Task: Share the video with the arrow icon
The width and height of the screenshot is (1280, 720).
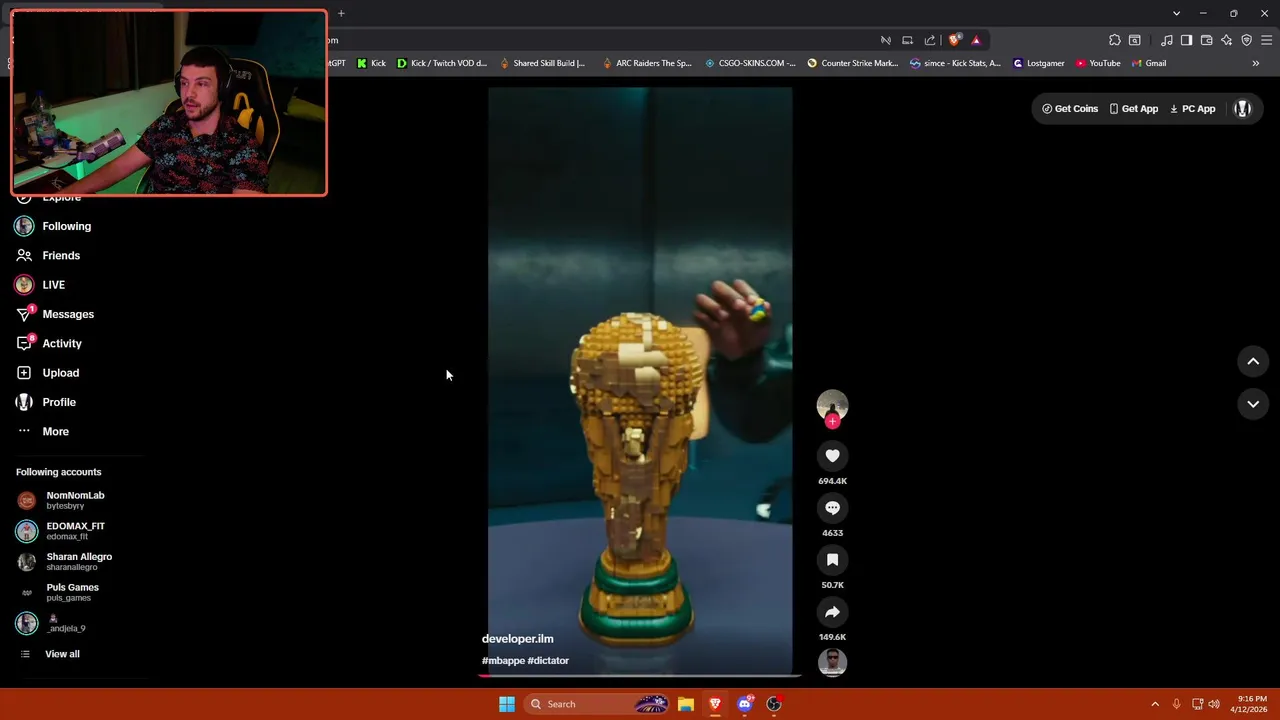Action: (x=832, y=612)
